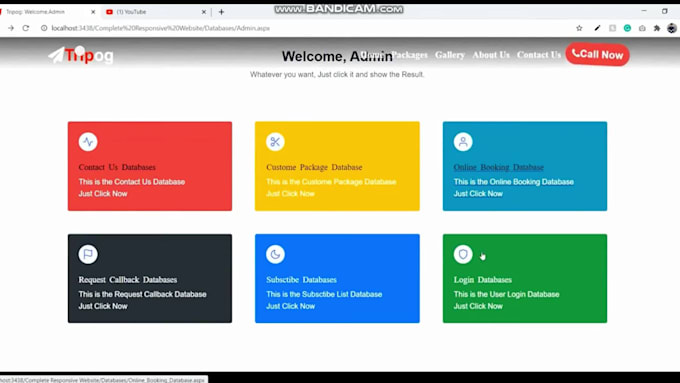Close the Tripog Welcome Admin tab

click(x=93, y=12)
